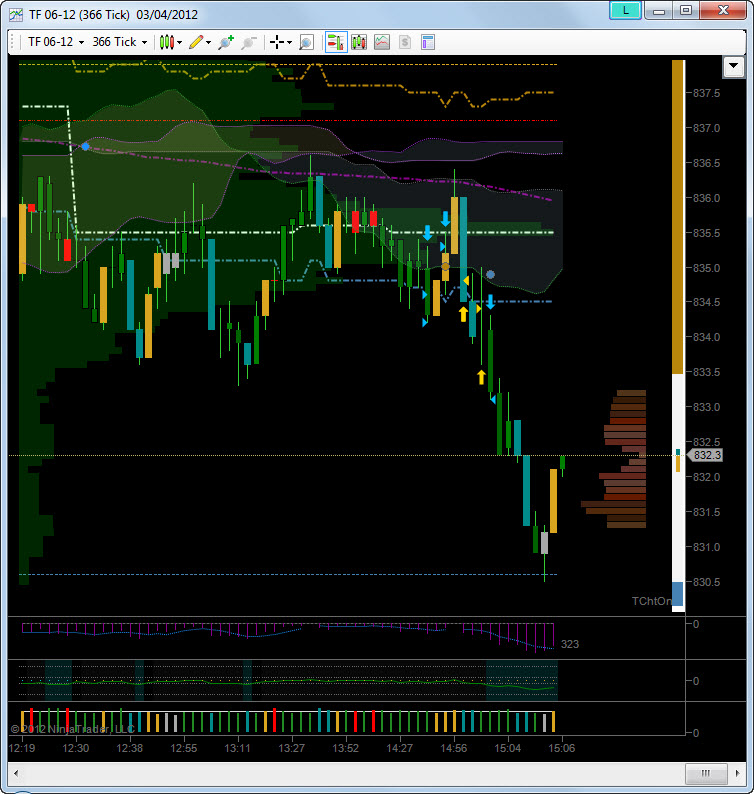Click the 323 indicator value label

coord(570,644)
